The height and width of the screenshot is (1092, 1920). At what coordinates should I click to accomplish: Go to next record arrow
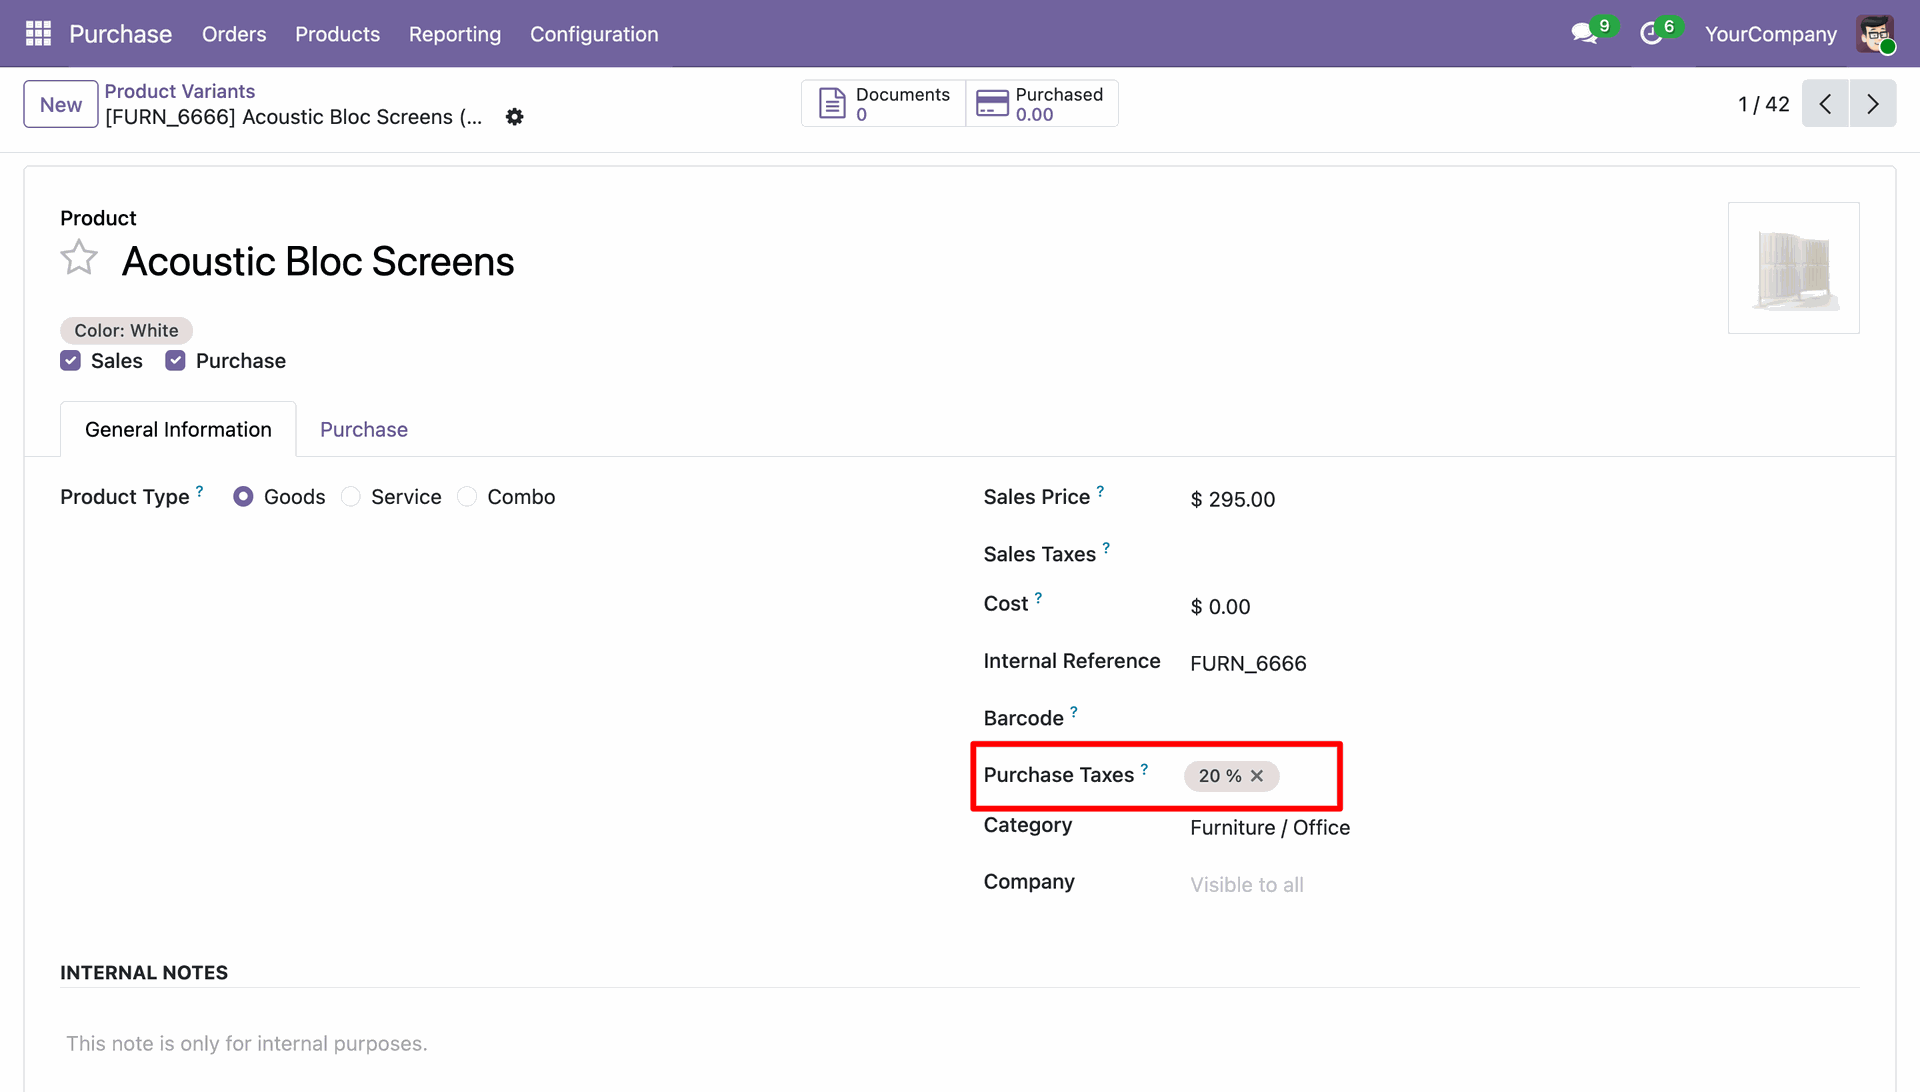click(1872, 104)
